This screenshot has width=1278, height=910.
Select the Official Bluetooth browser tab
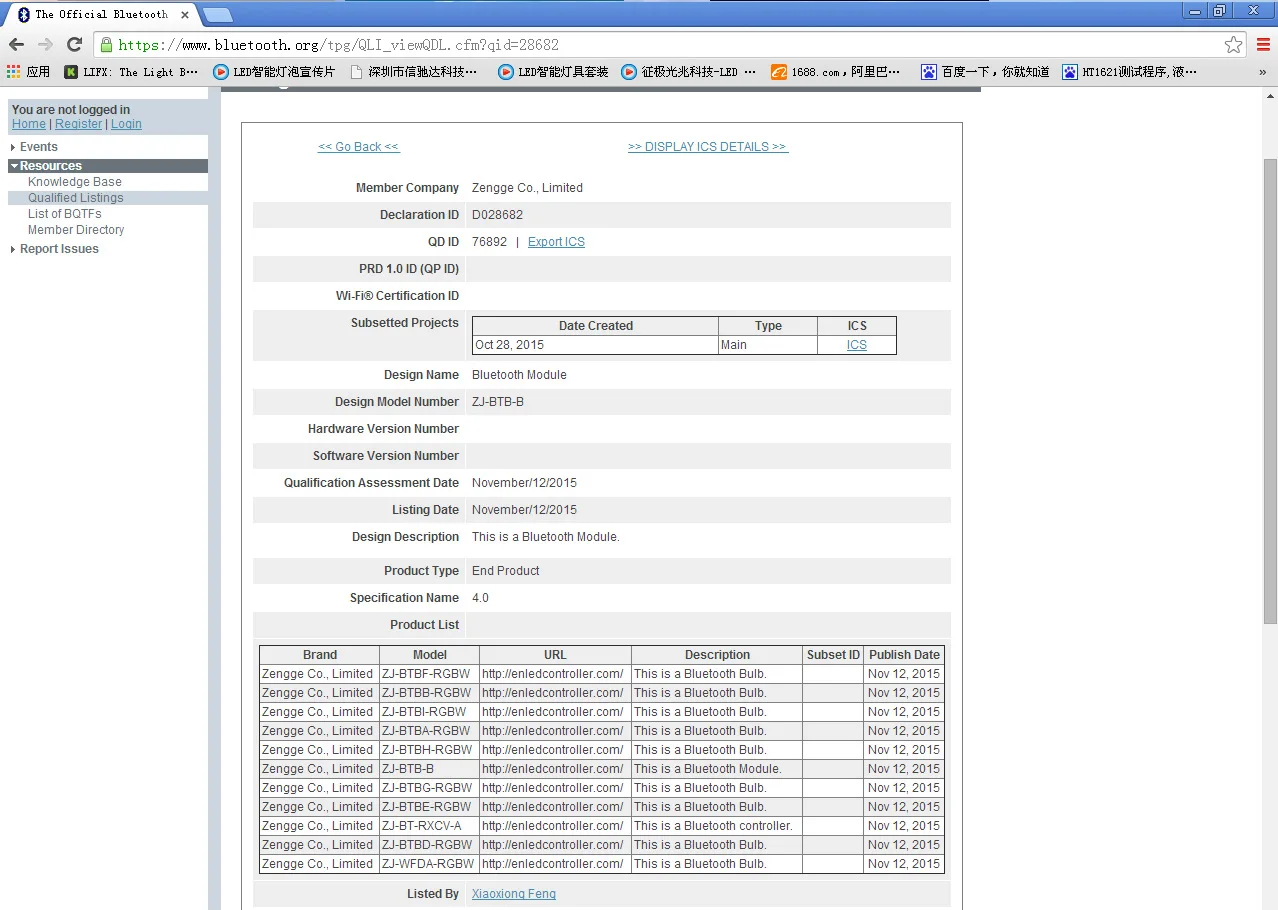point(100,15)
